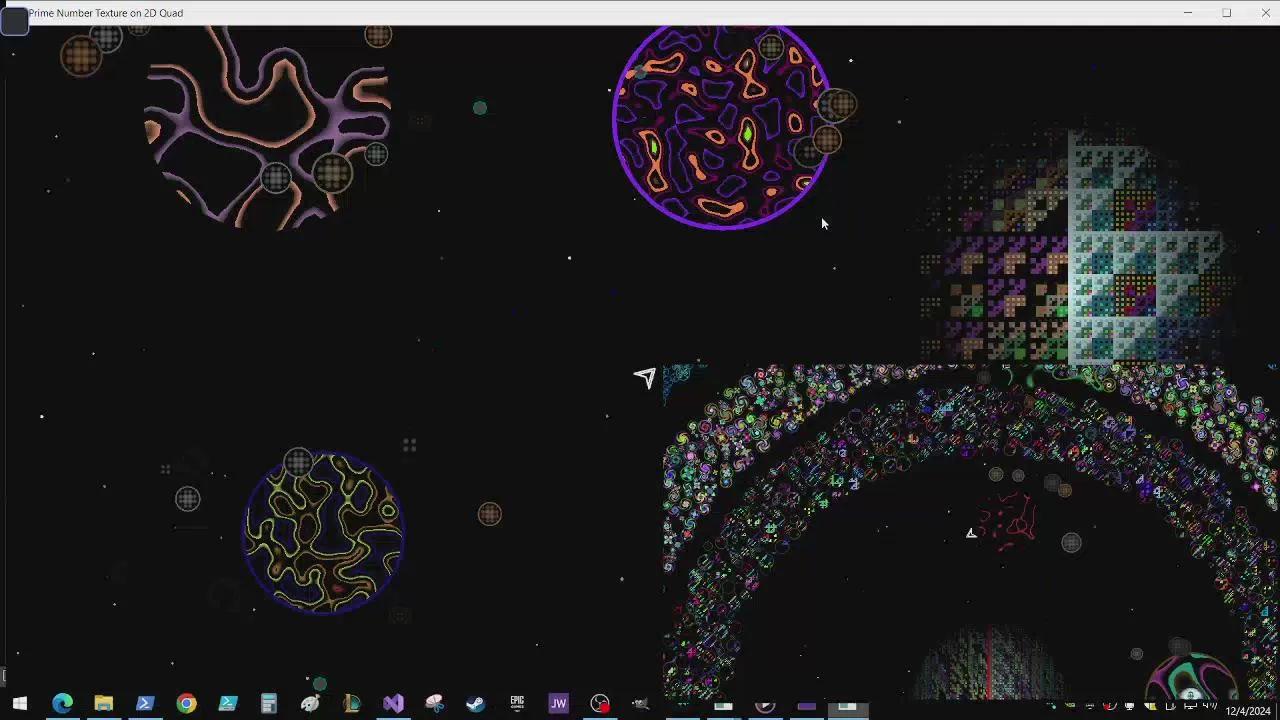Viewport: 1280px width, 720px height.
Task: Click the white arrow-shaped ship
Action: [x=646, y=377]
